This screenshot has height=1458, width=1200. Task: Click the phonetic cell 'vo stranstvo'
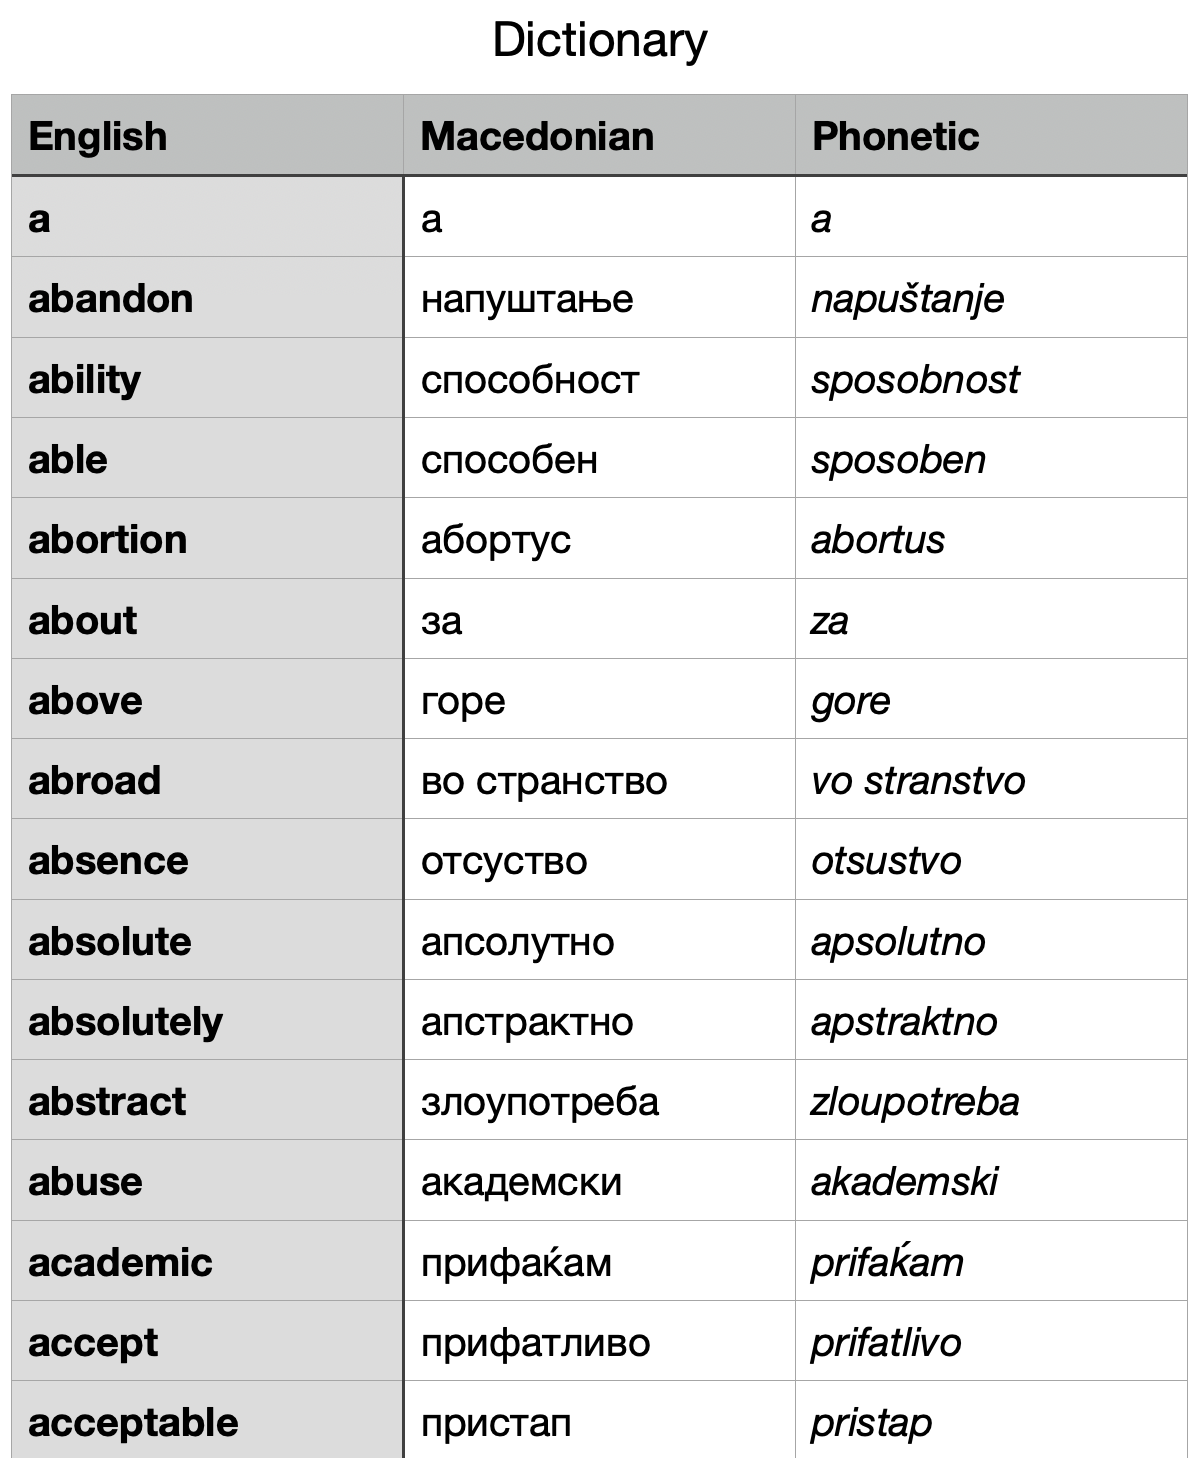tap(917, 780)
